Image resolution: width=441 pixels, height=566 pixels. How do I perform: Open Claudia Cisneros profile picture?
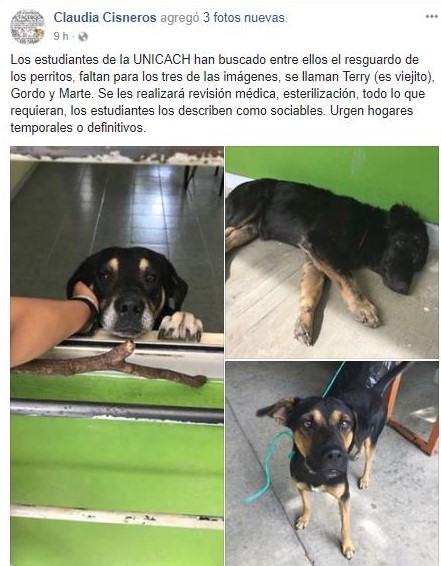pos(28,27)
